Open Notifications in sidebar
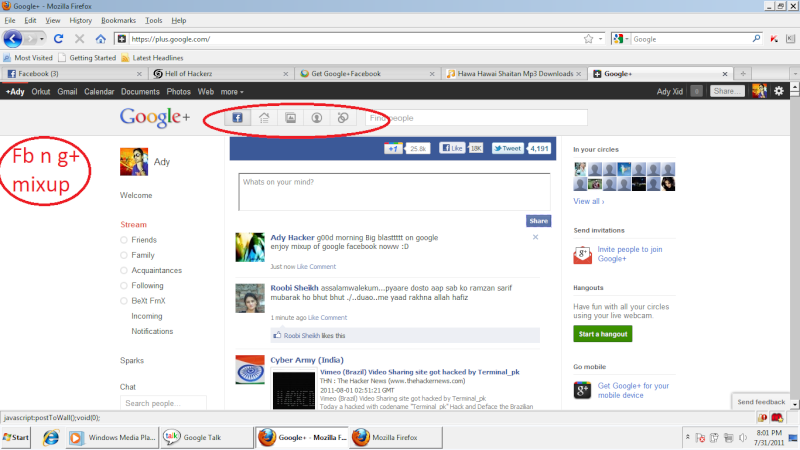800x450 pixels. (152, 332)
